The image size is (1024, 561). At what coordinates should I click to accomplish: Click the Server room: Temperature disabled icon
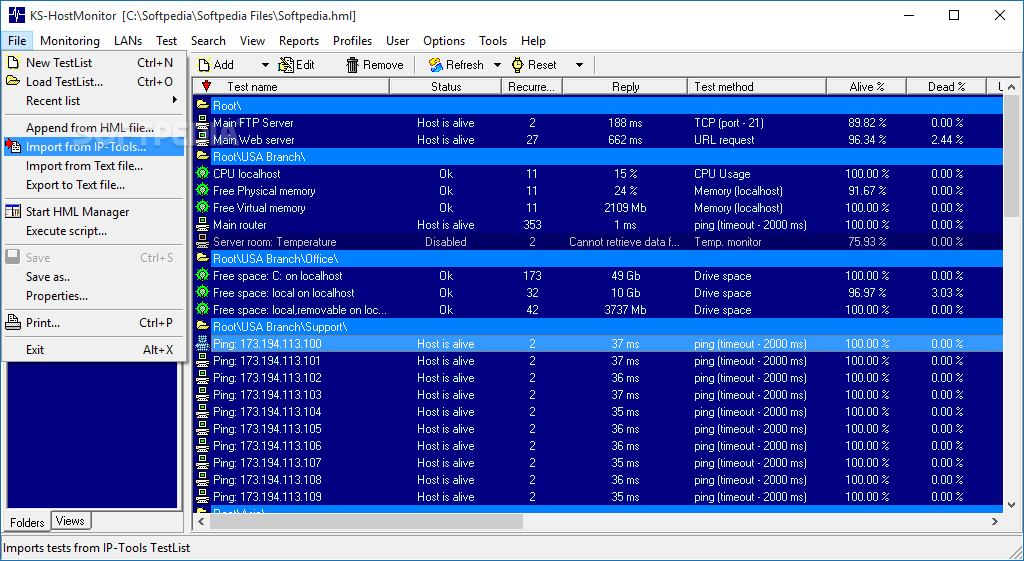[x=202, y=242]
